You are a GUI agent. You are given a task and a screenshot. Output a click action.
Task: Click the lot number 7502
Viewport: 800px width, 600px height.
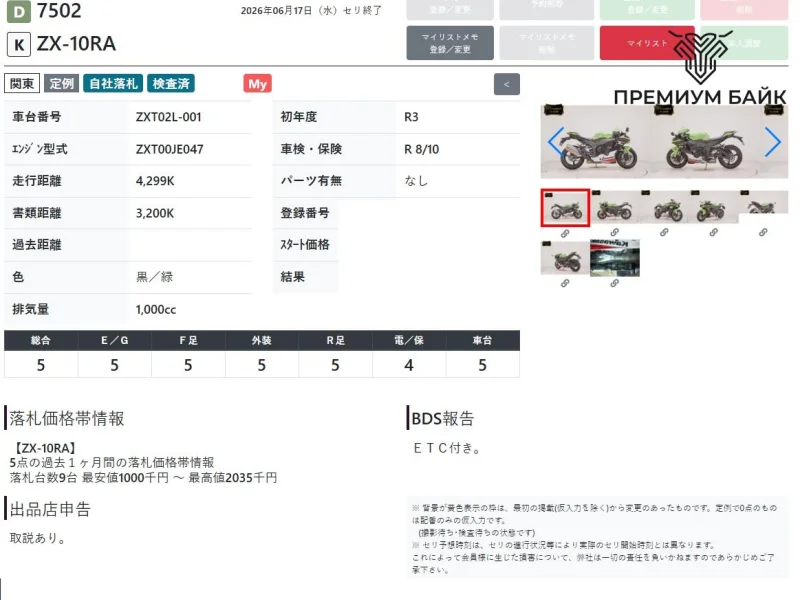[59, 11]
